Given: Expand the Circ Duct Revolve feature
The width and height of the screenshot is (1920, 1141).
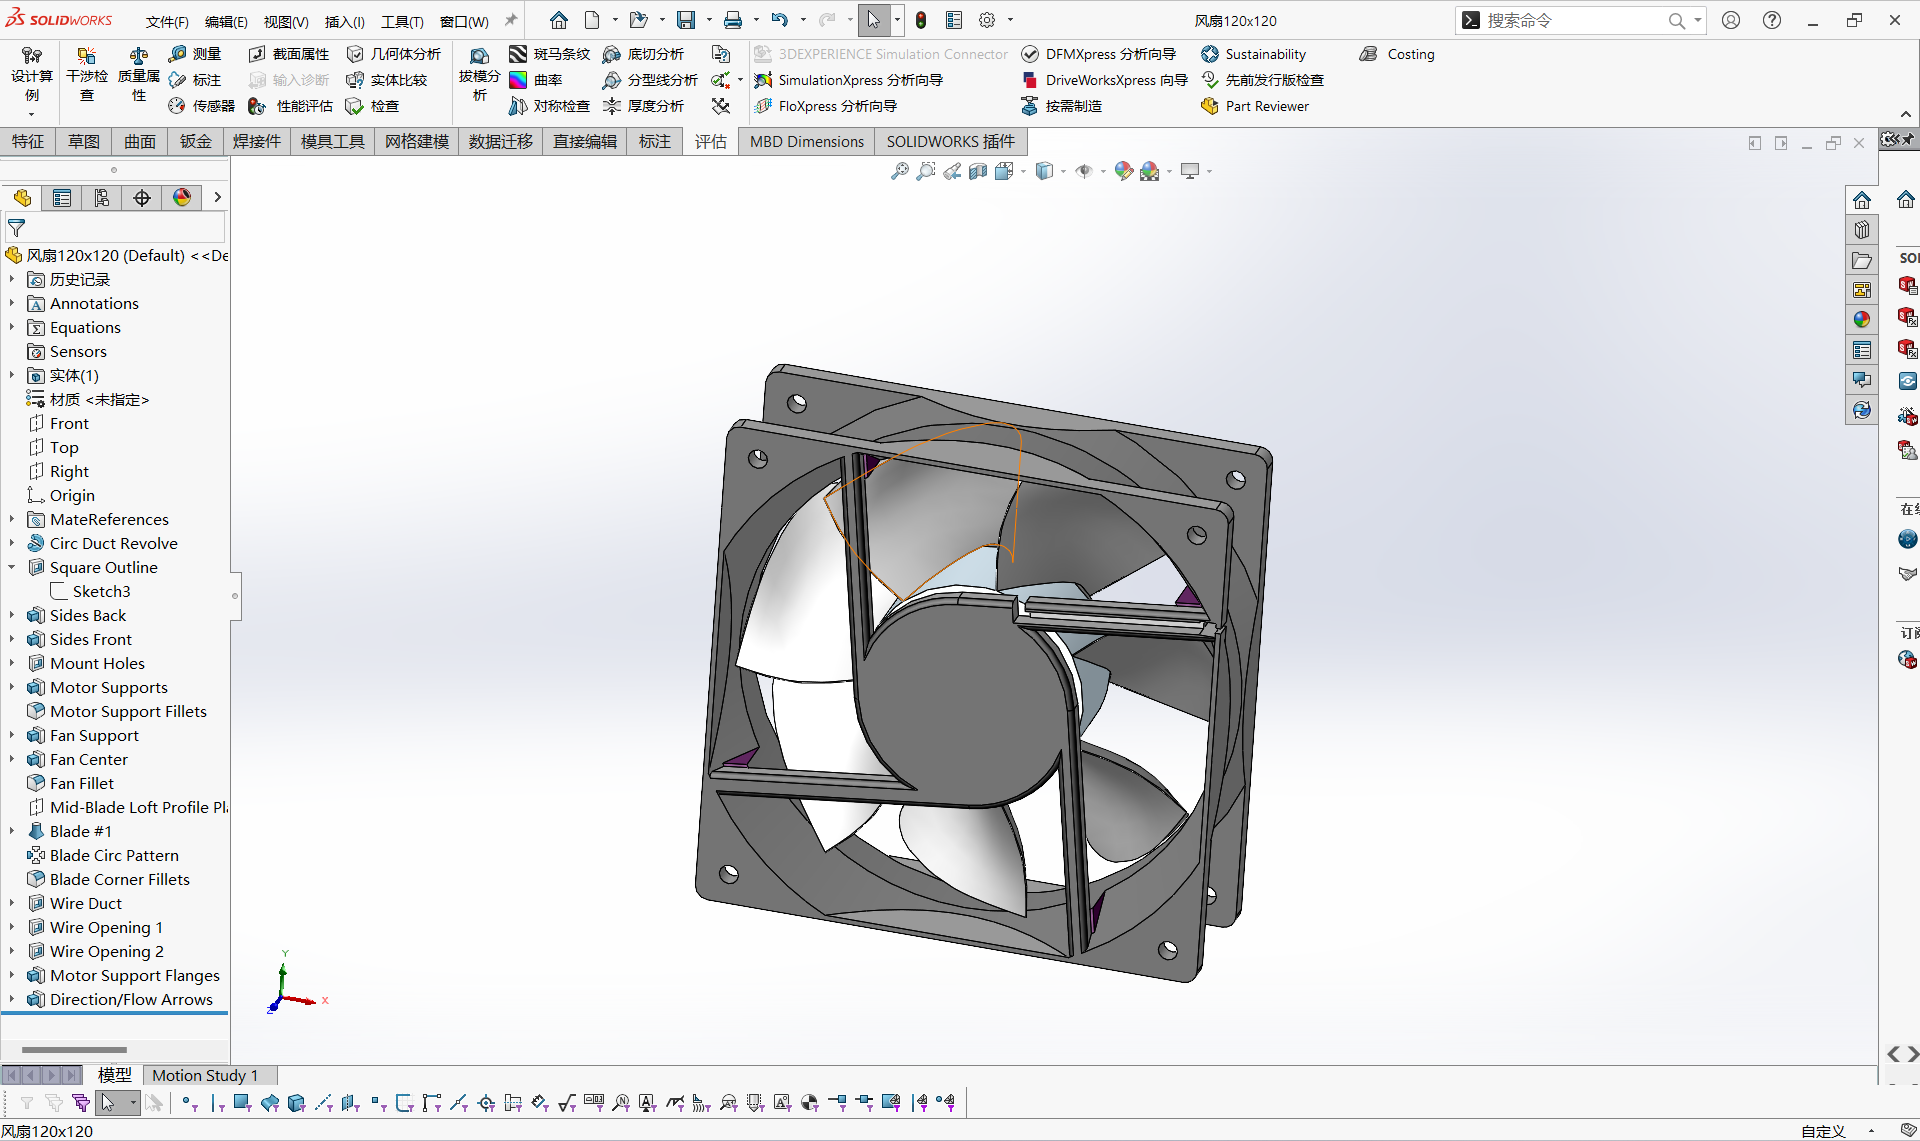Looking at the screenshot, I should click(12, 543).
